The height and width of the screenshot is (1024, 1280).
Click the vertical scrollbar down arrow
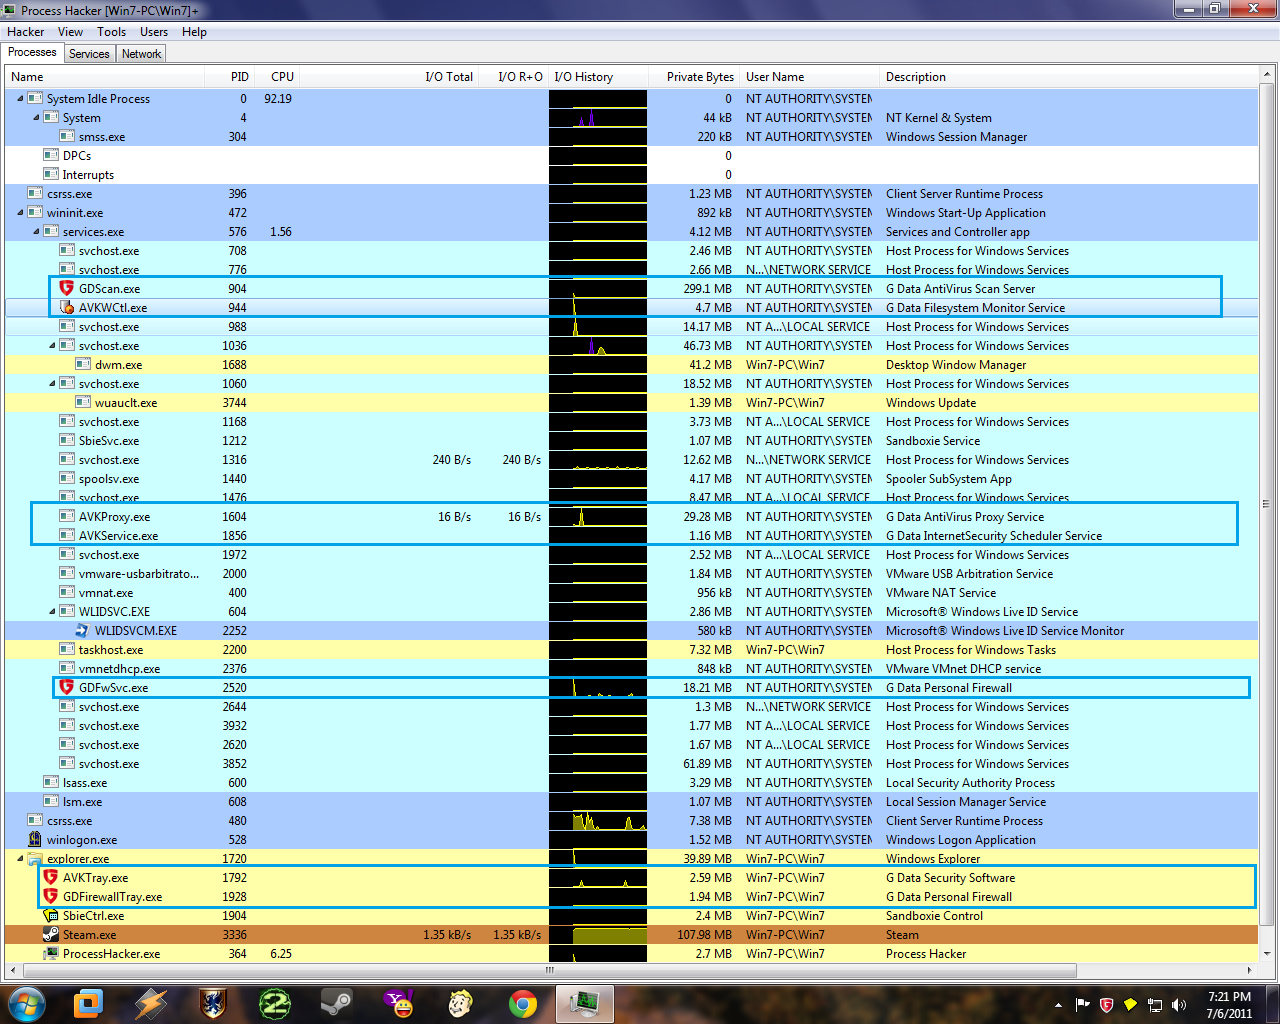tap(1267, 953)
